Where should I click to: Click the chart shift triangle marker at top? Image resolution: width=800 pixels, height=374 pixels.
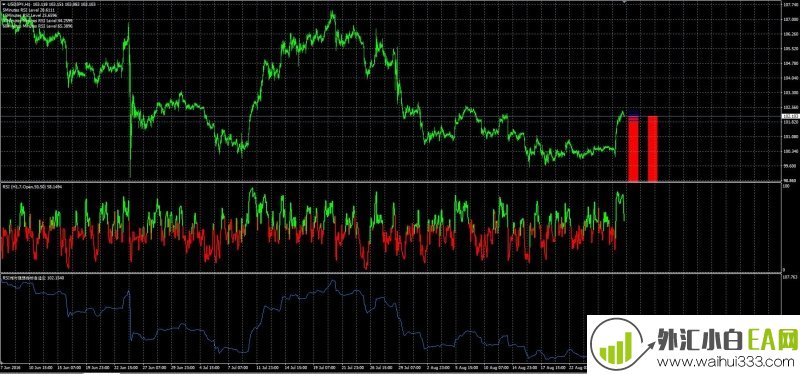(x=624, y=2)
